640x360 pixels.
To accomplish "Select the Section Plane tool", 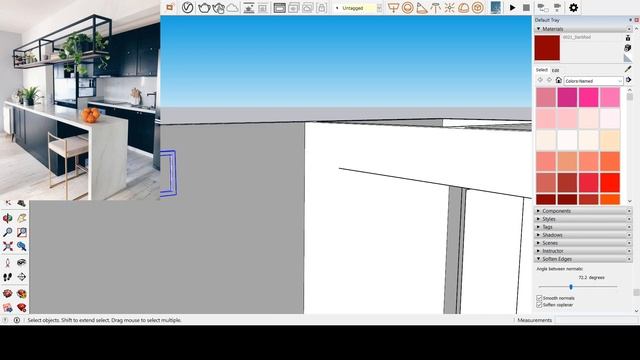I will 22,277.
